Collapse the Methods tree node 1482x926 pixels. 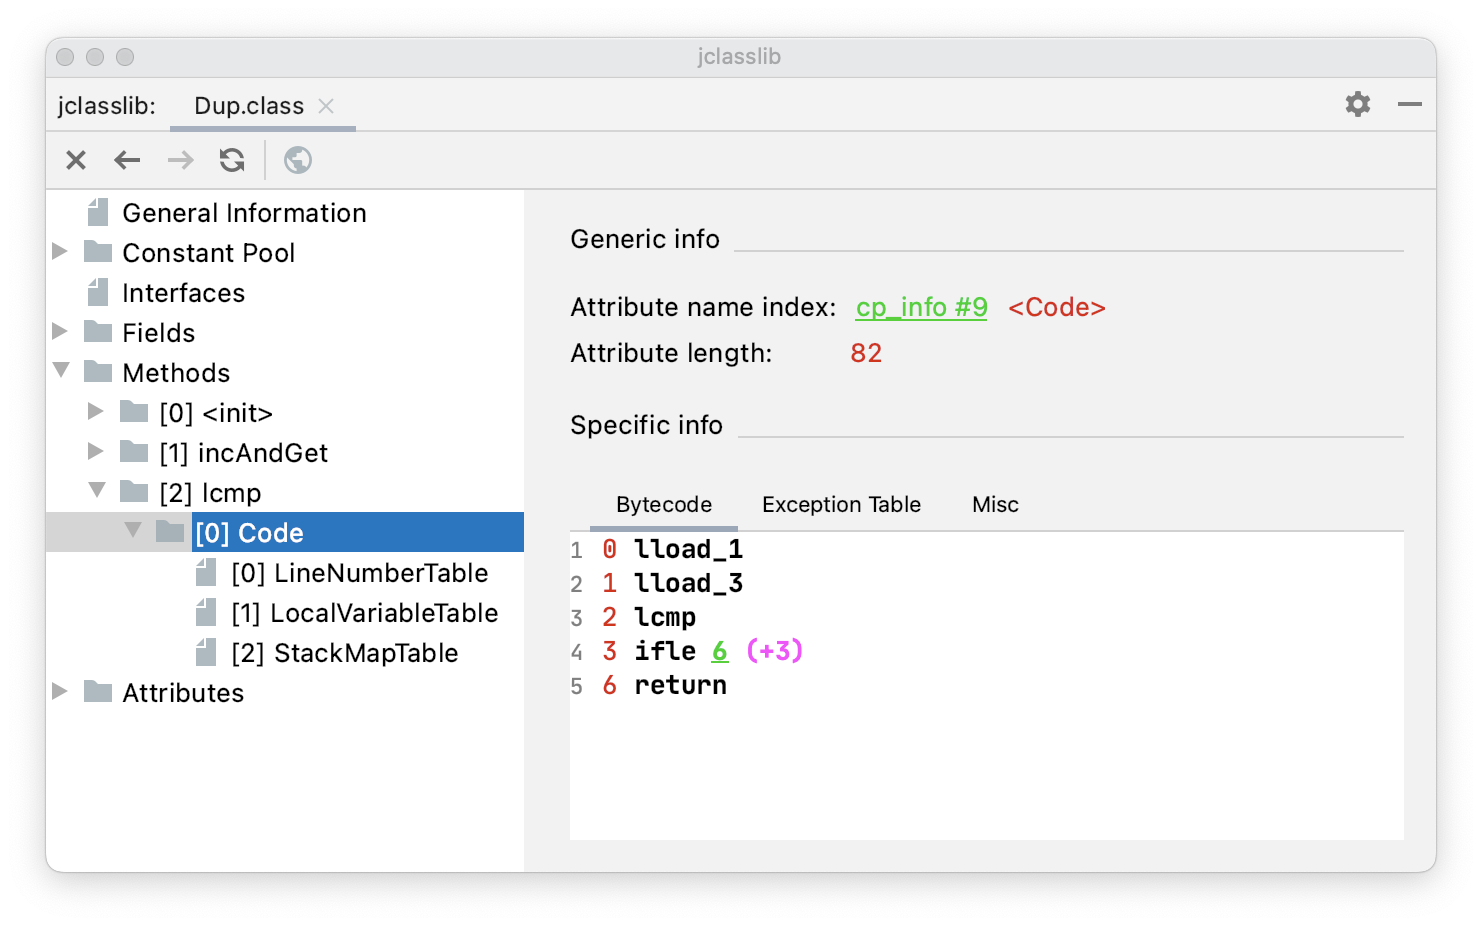click(x=61, y=371)
